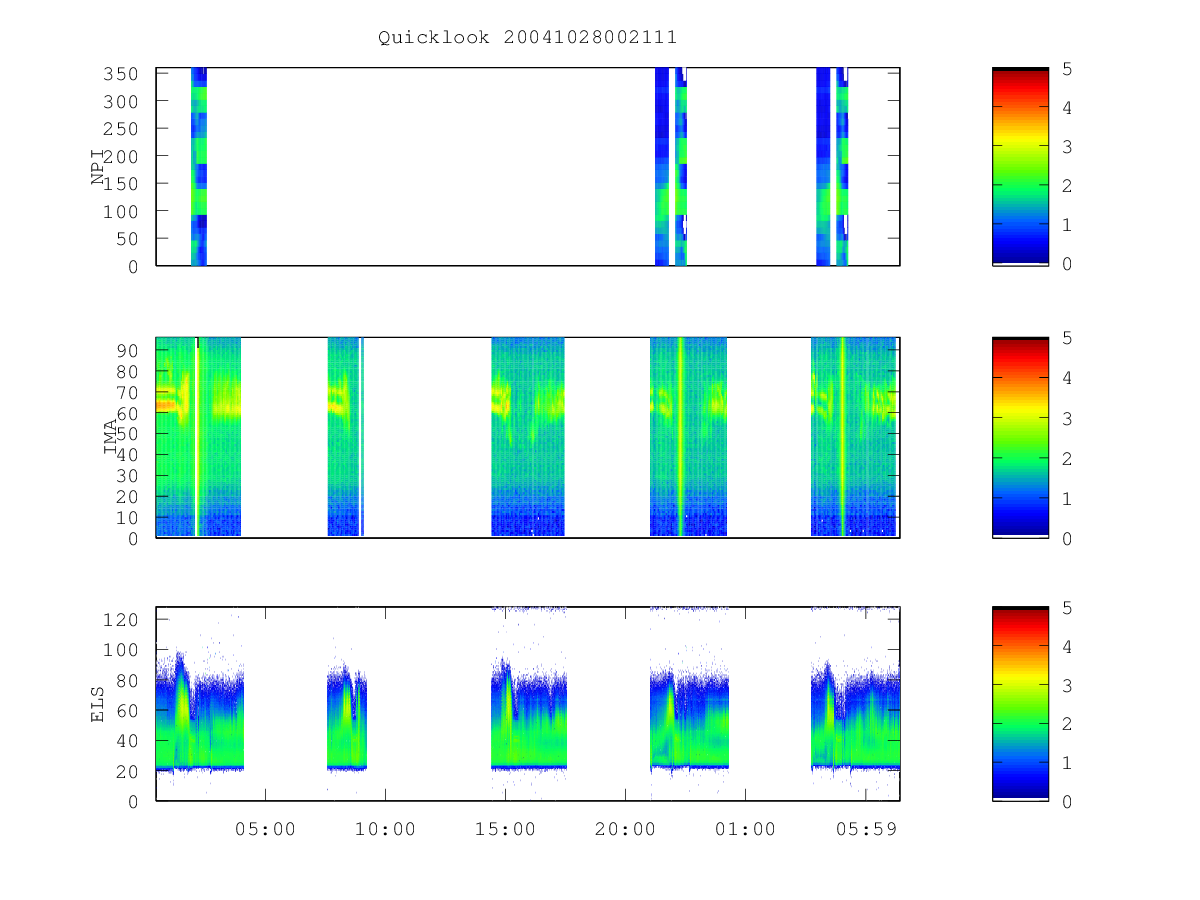Click the ELS data block above 10:00
The height and width of the screenshot is (900, 1200).
point(347,718)
